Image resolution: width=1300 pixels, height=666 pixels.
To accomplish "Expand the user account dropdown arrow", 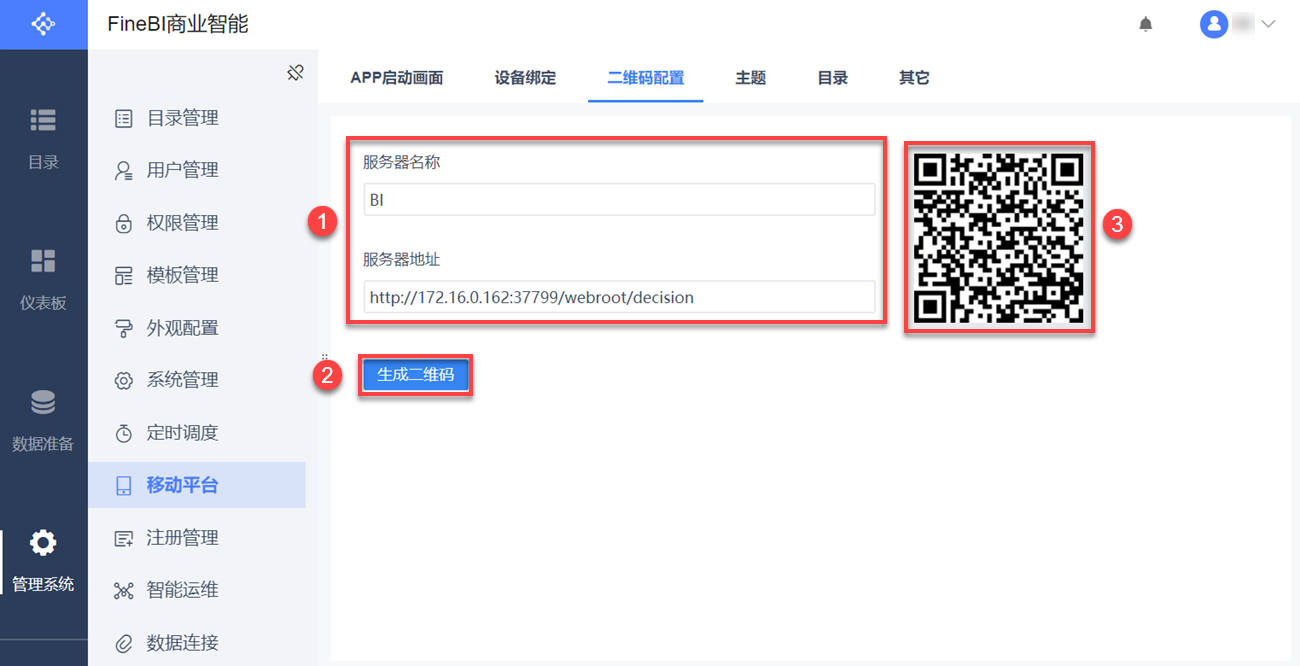I will point(1268,24).
